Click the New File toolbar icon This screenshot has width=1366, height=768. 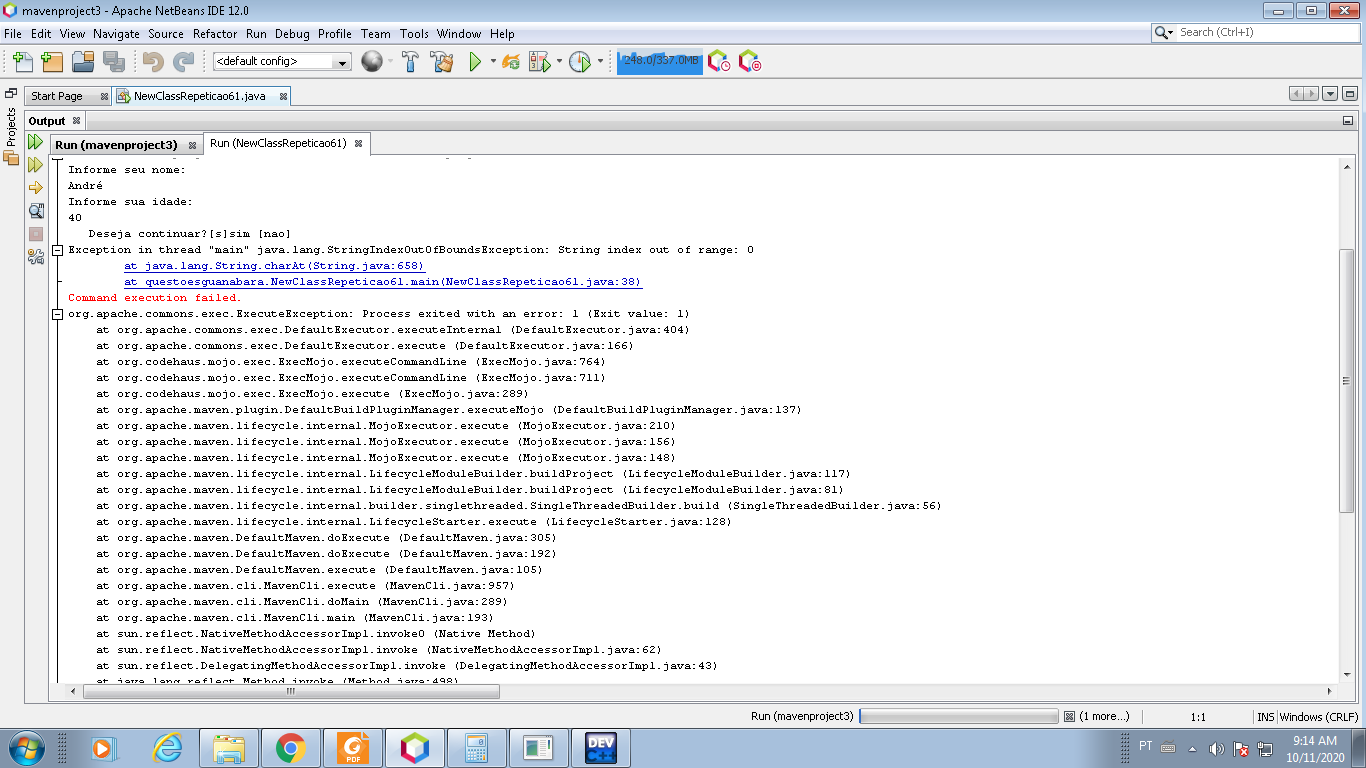point(23,62)
